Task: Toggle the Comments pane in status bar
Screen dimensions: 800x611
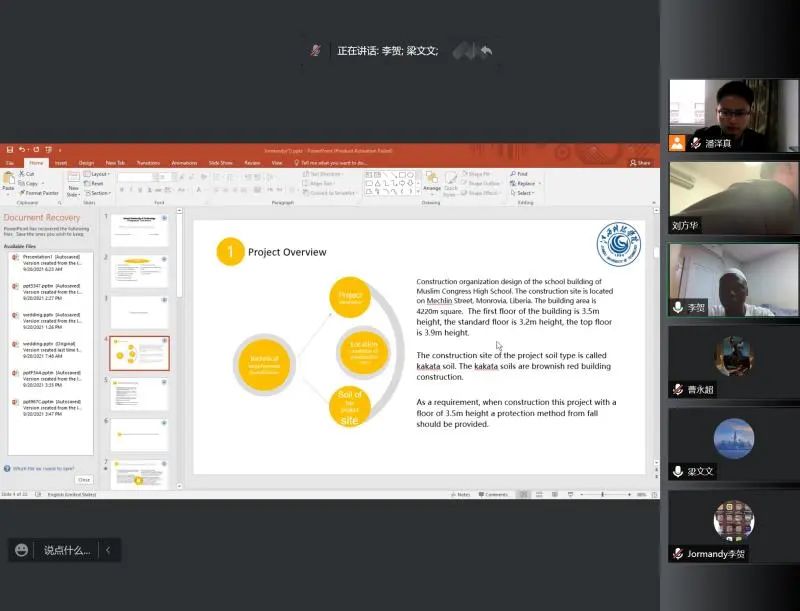Action: [x=493, y=495]
